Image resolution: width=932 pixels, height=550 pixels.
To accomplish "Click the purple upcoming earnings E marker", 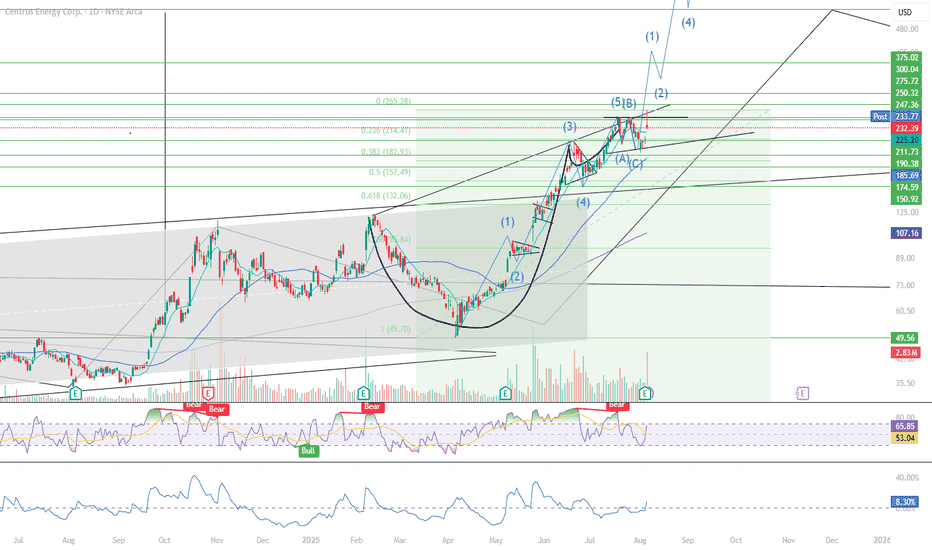I will pos(802,393).
